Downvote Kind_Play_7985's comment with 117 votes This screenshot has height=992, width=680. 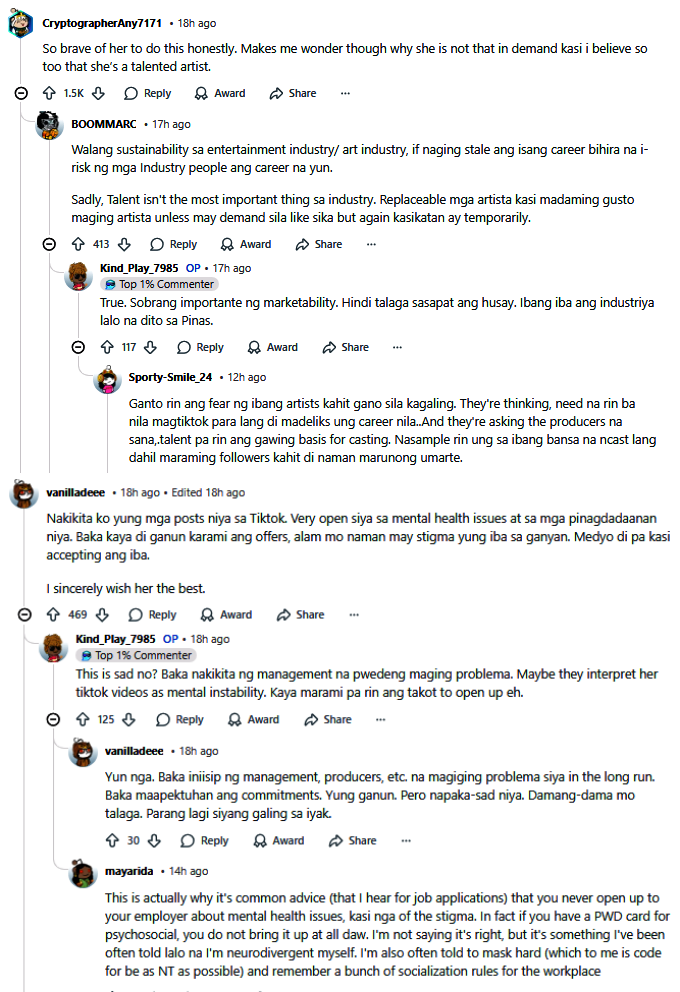point(151,347)
